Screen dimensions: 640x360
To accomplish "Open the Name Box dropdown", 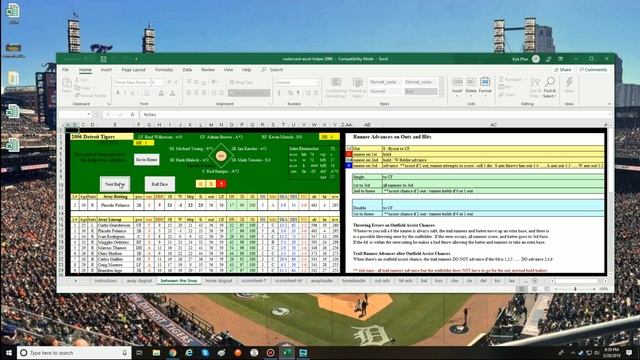I will (x=89, y=115).
